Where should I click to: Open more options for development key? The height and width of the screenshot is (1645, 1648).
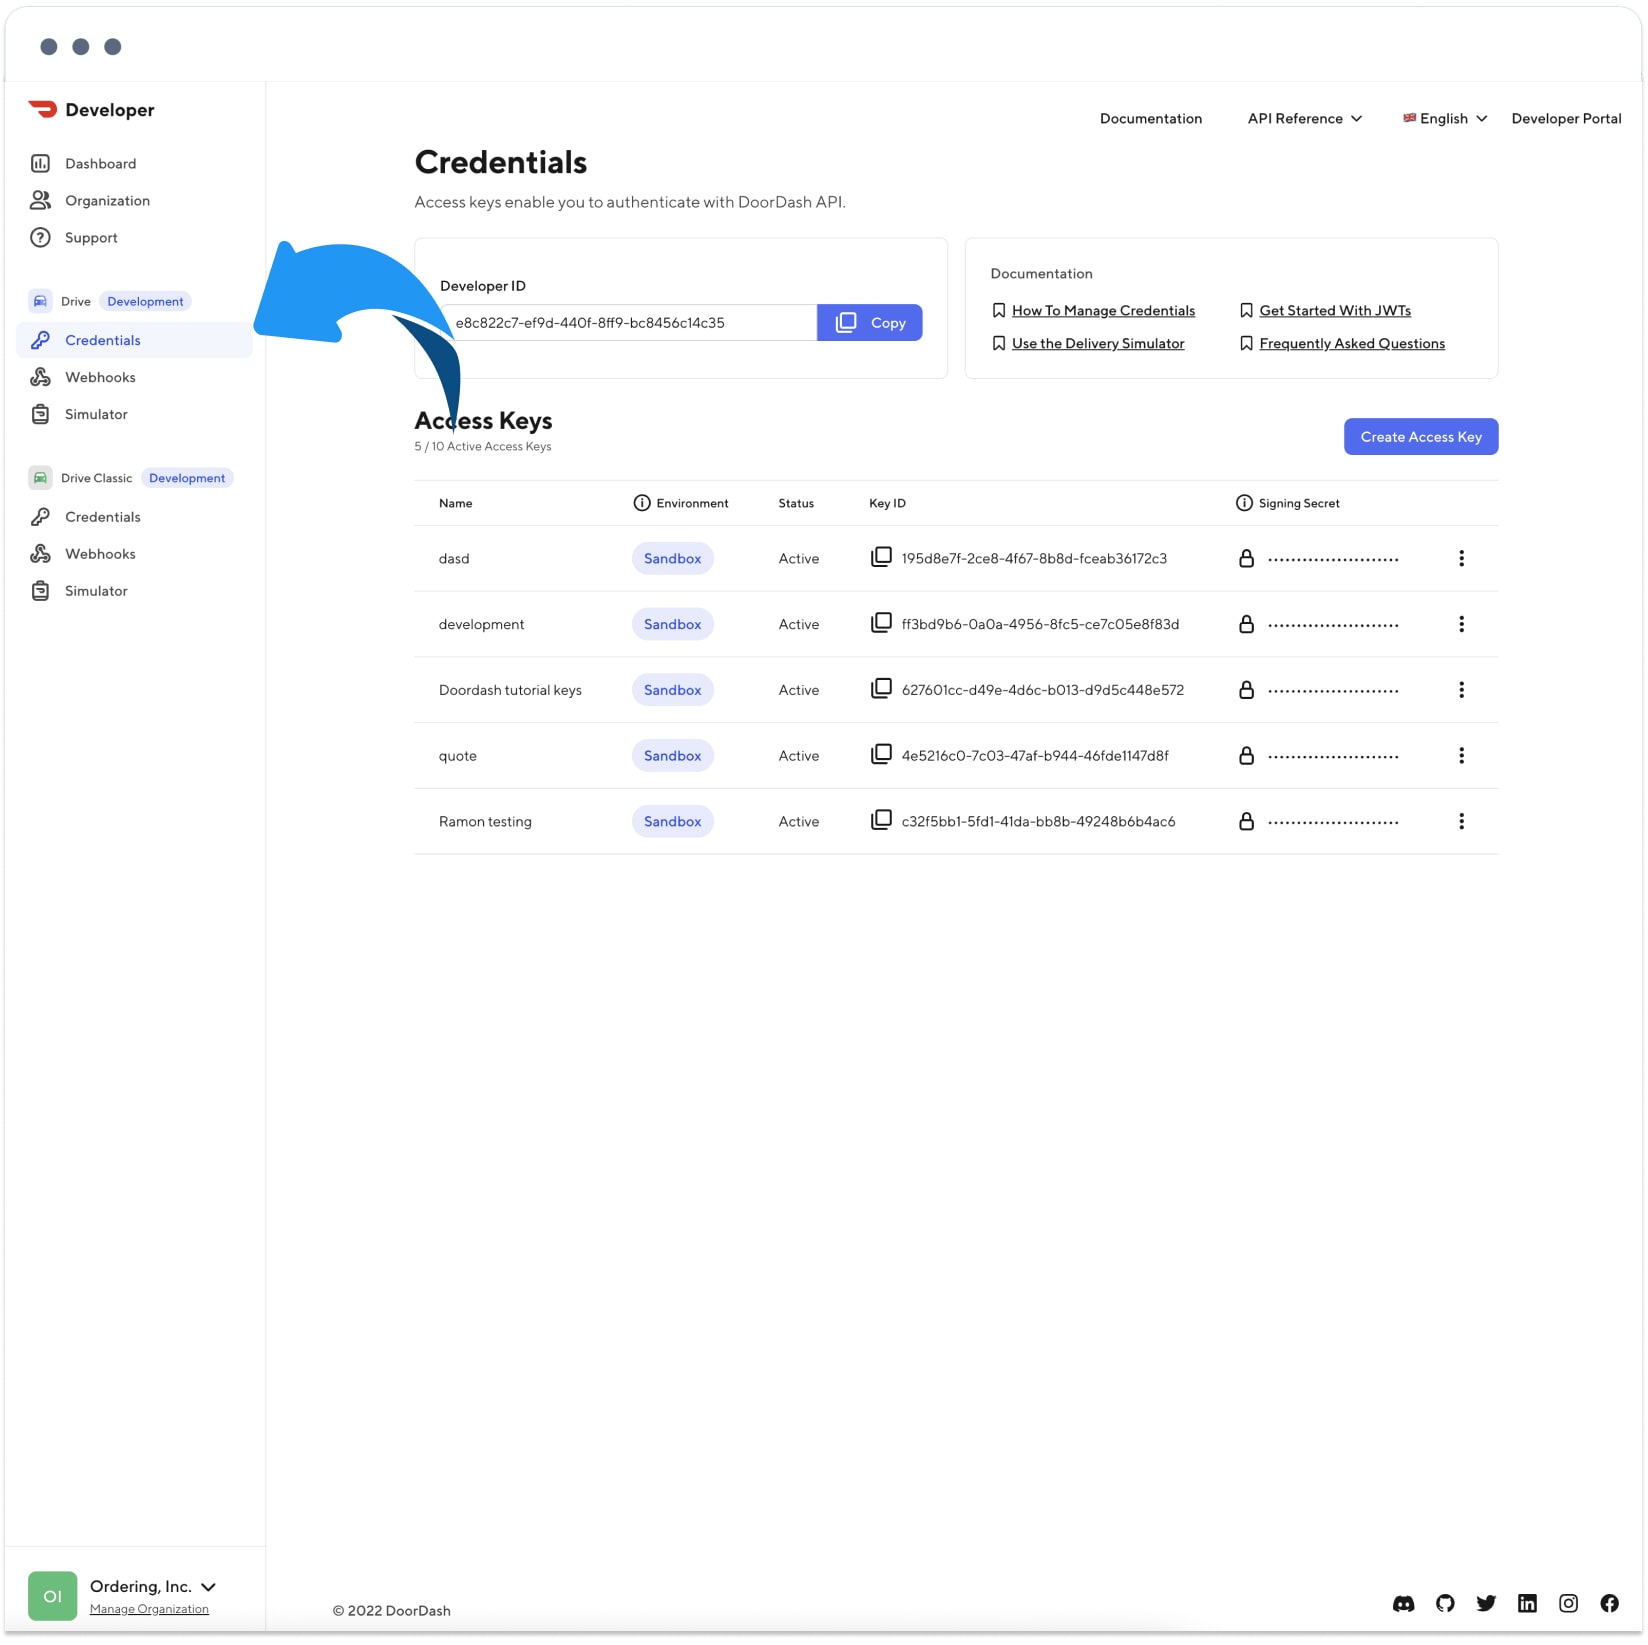[x=1461, y=624]
